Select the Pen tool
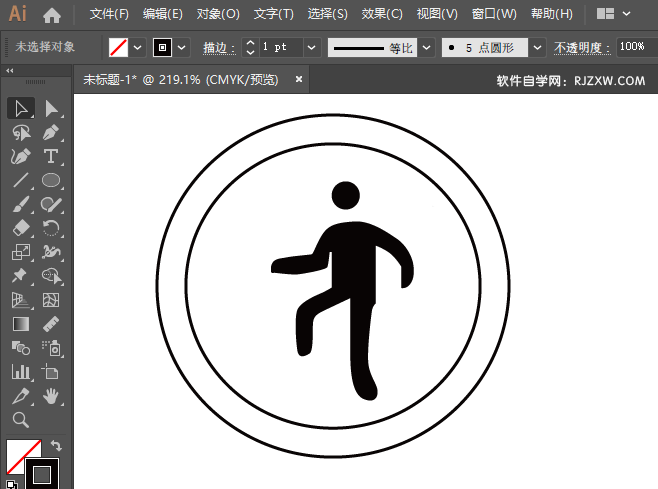 click(x=51, y=133)
